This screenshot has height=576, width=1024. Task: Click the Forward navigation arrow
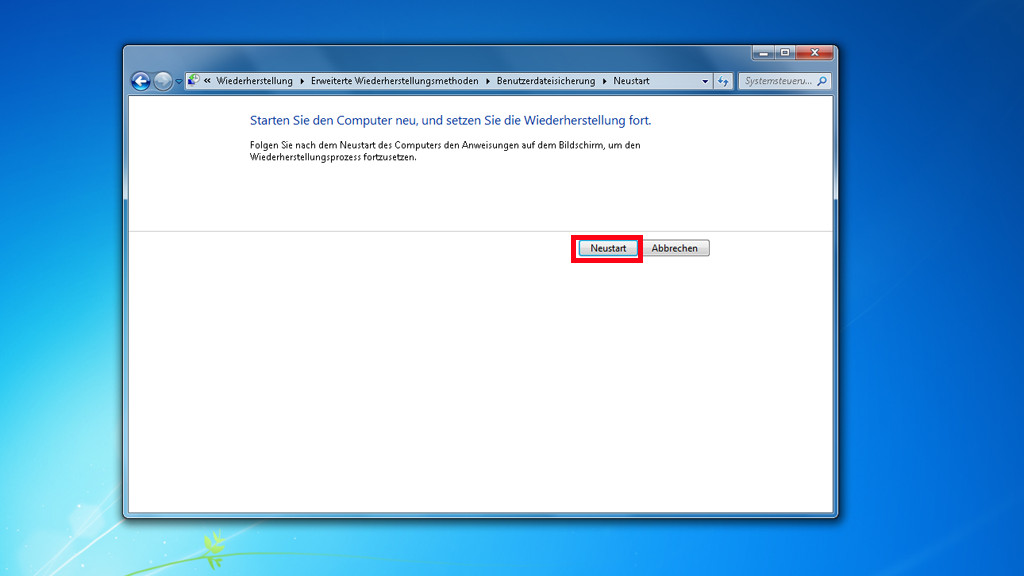[163, 82]
